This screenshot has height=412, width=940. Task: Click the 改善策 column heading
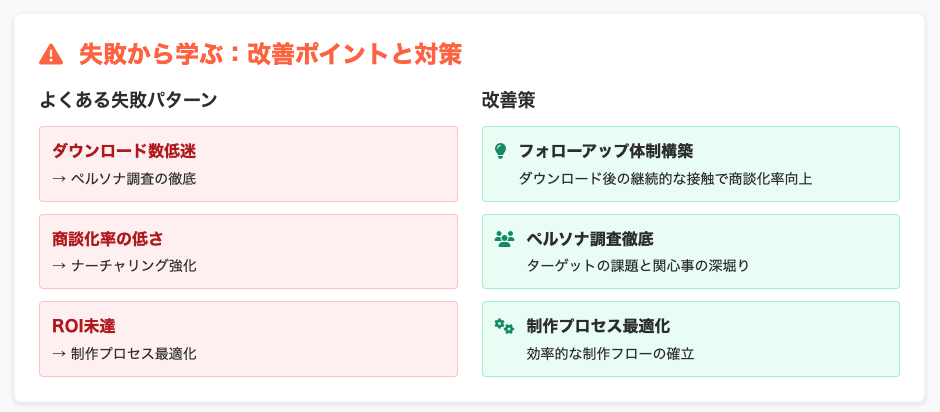[508, 100]
